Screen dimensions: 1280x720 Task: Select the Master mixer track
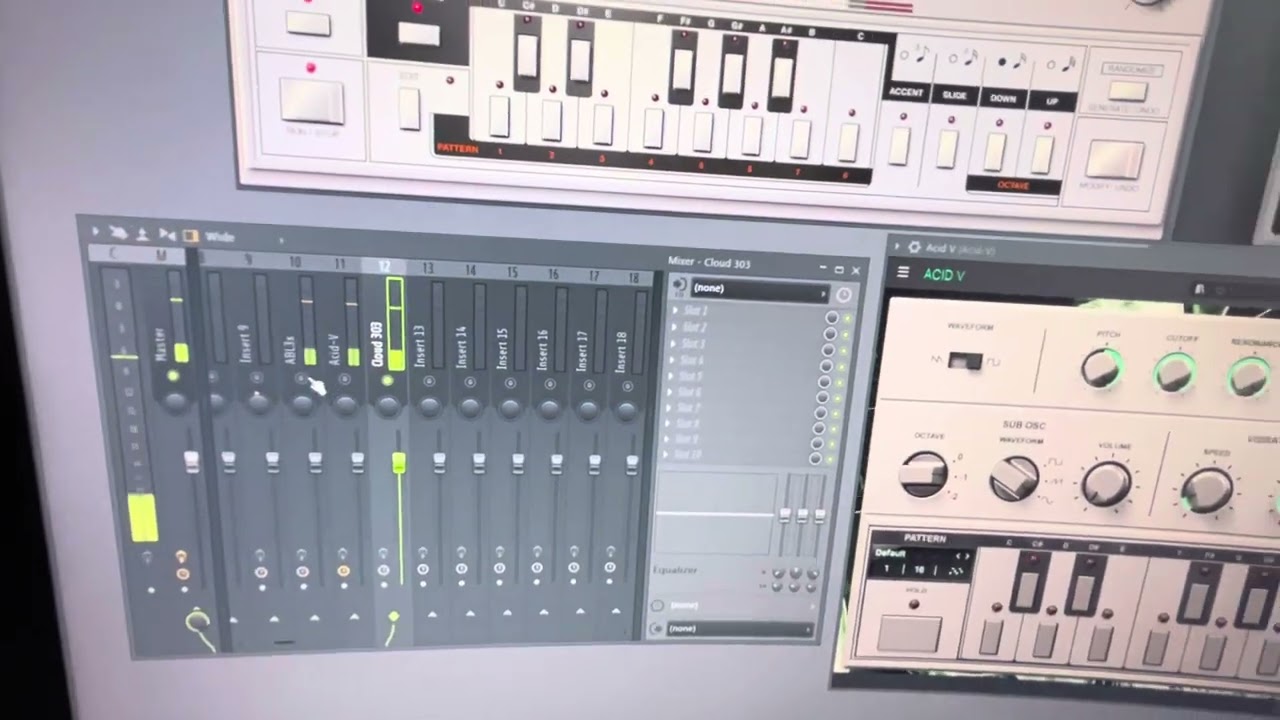pyautogui.click(x=160, y=344)
